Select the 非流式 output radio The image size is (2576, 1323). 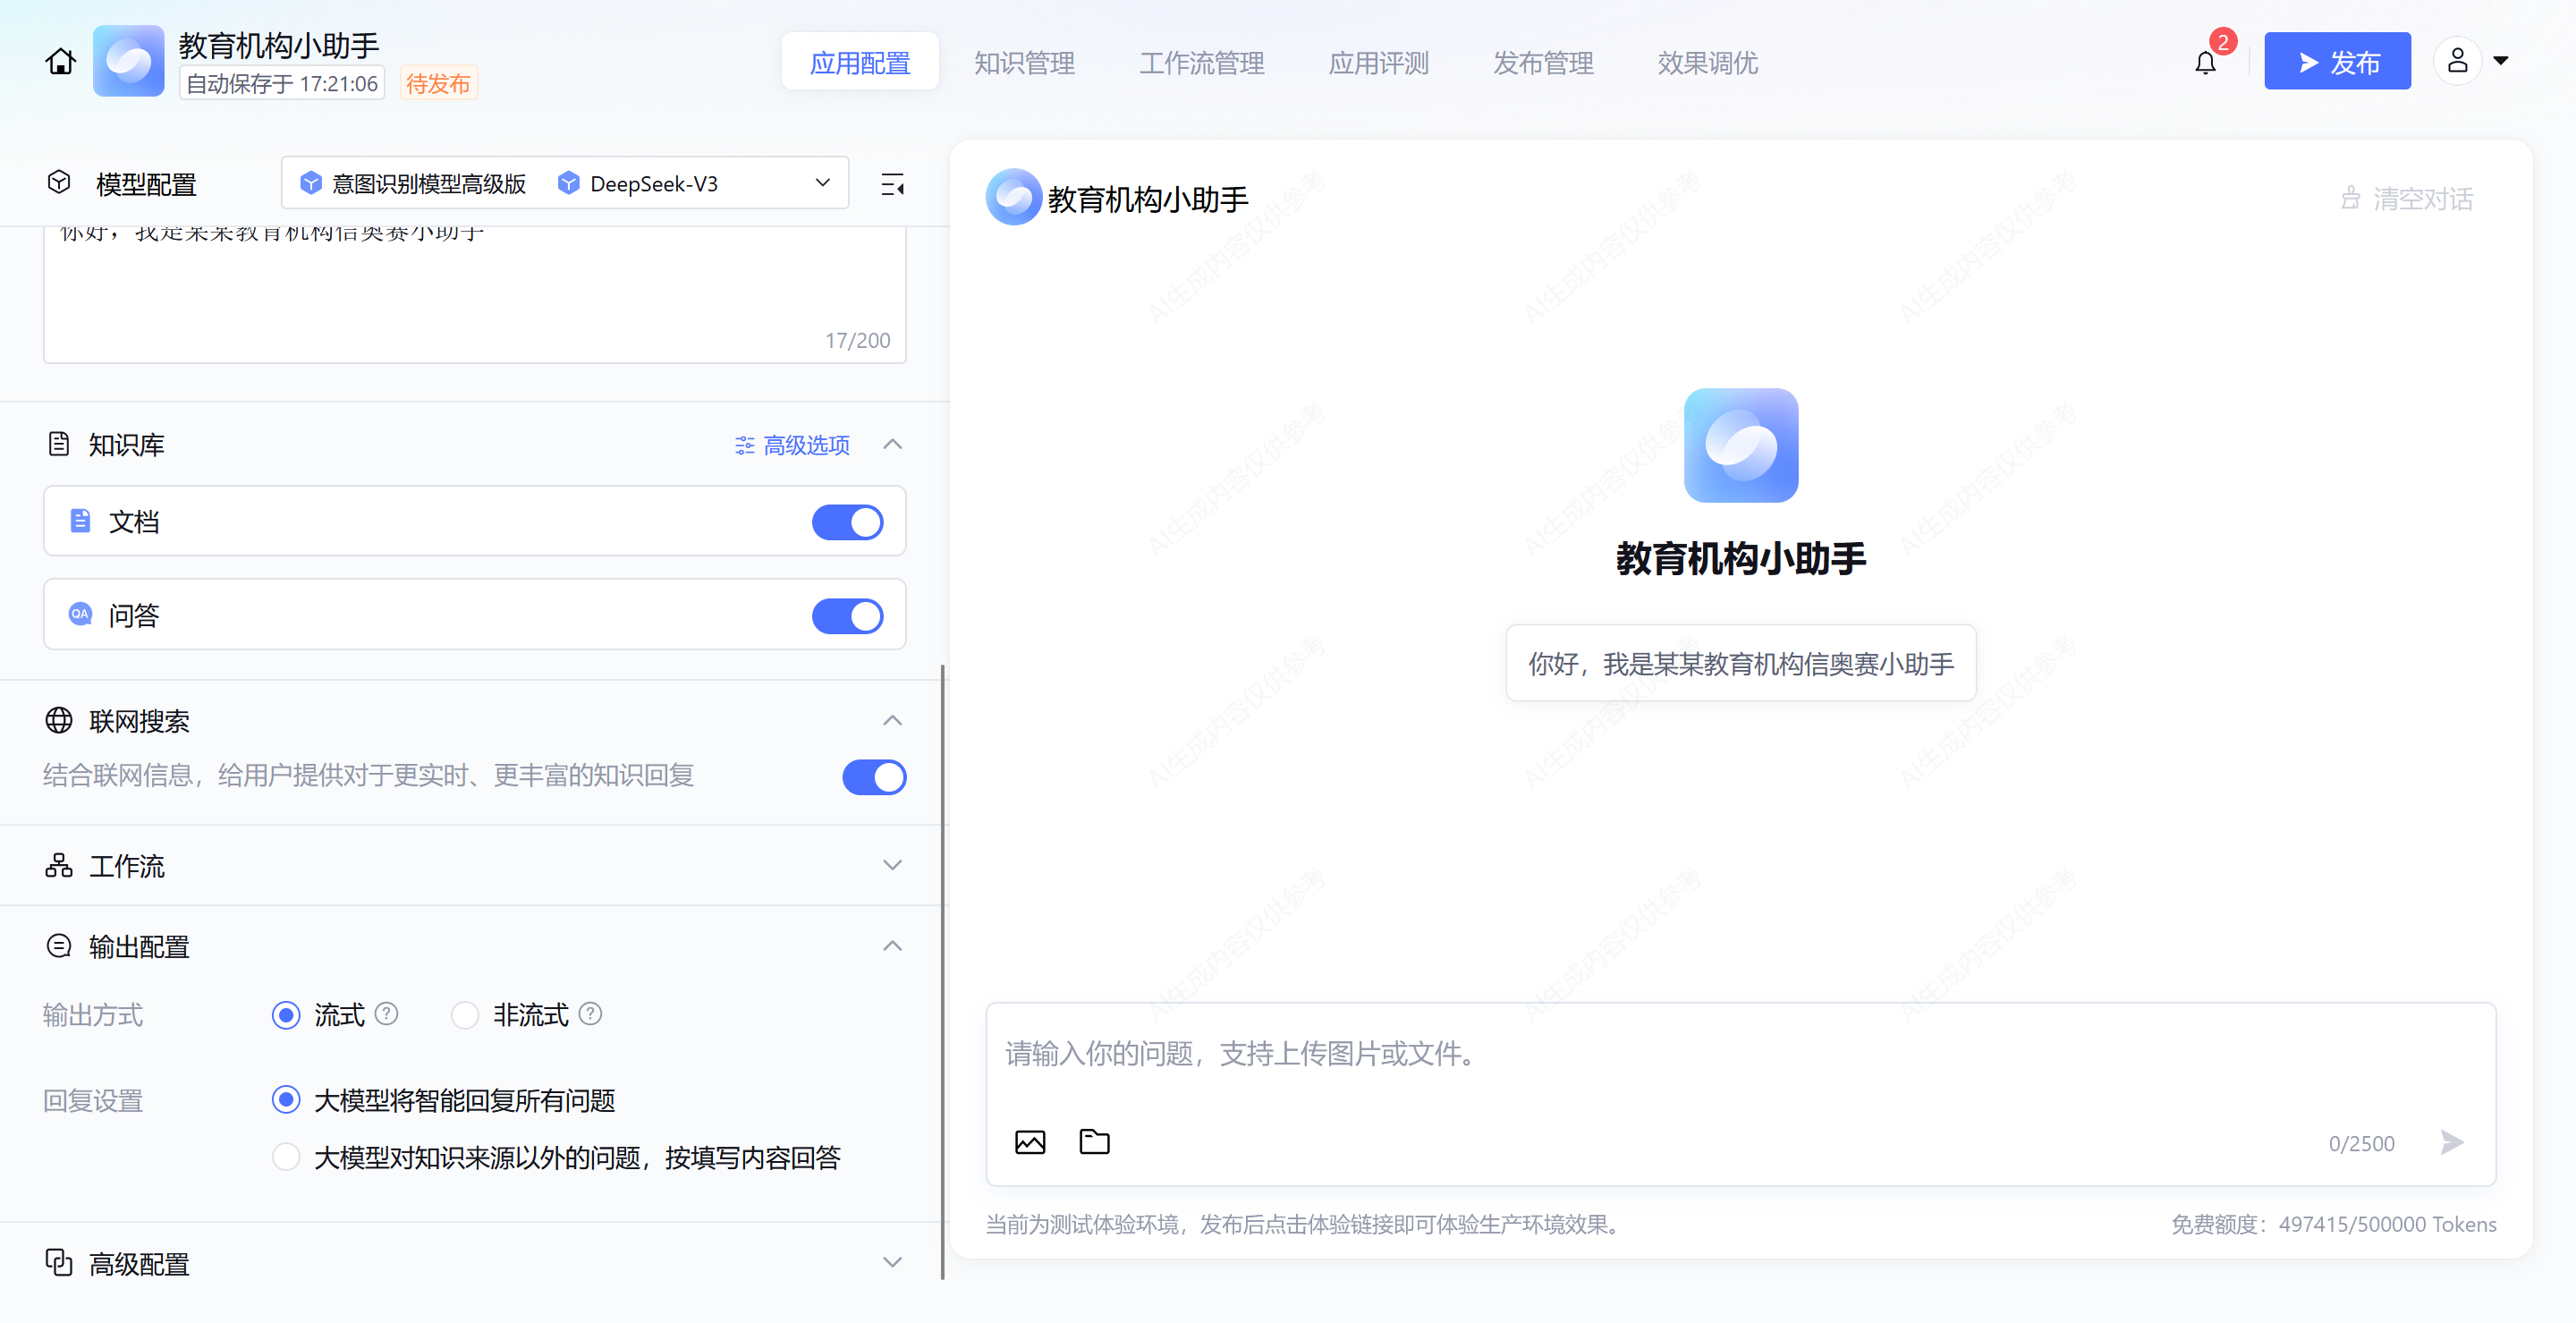(x=465, y=1015)
